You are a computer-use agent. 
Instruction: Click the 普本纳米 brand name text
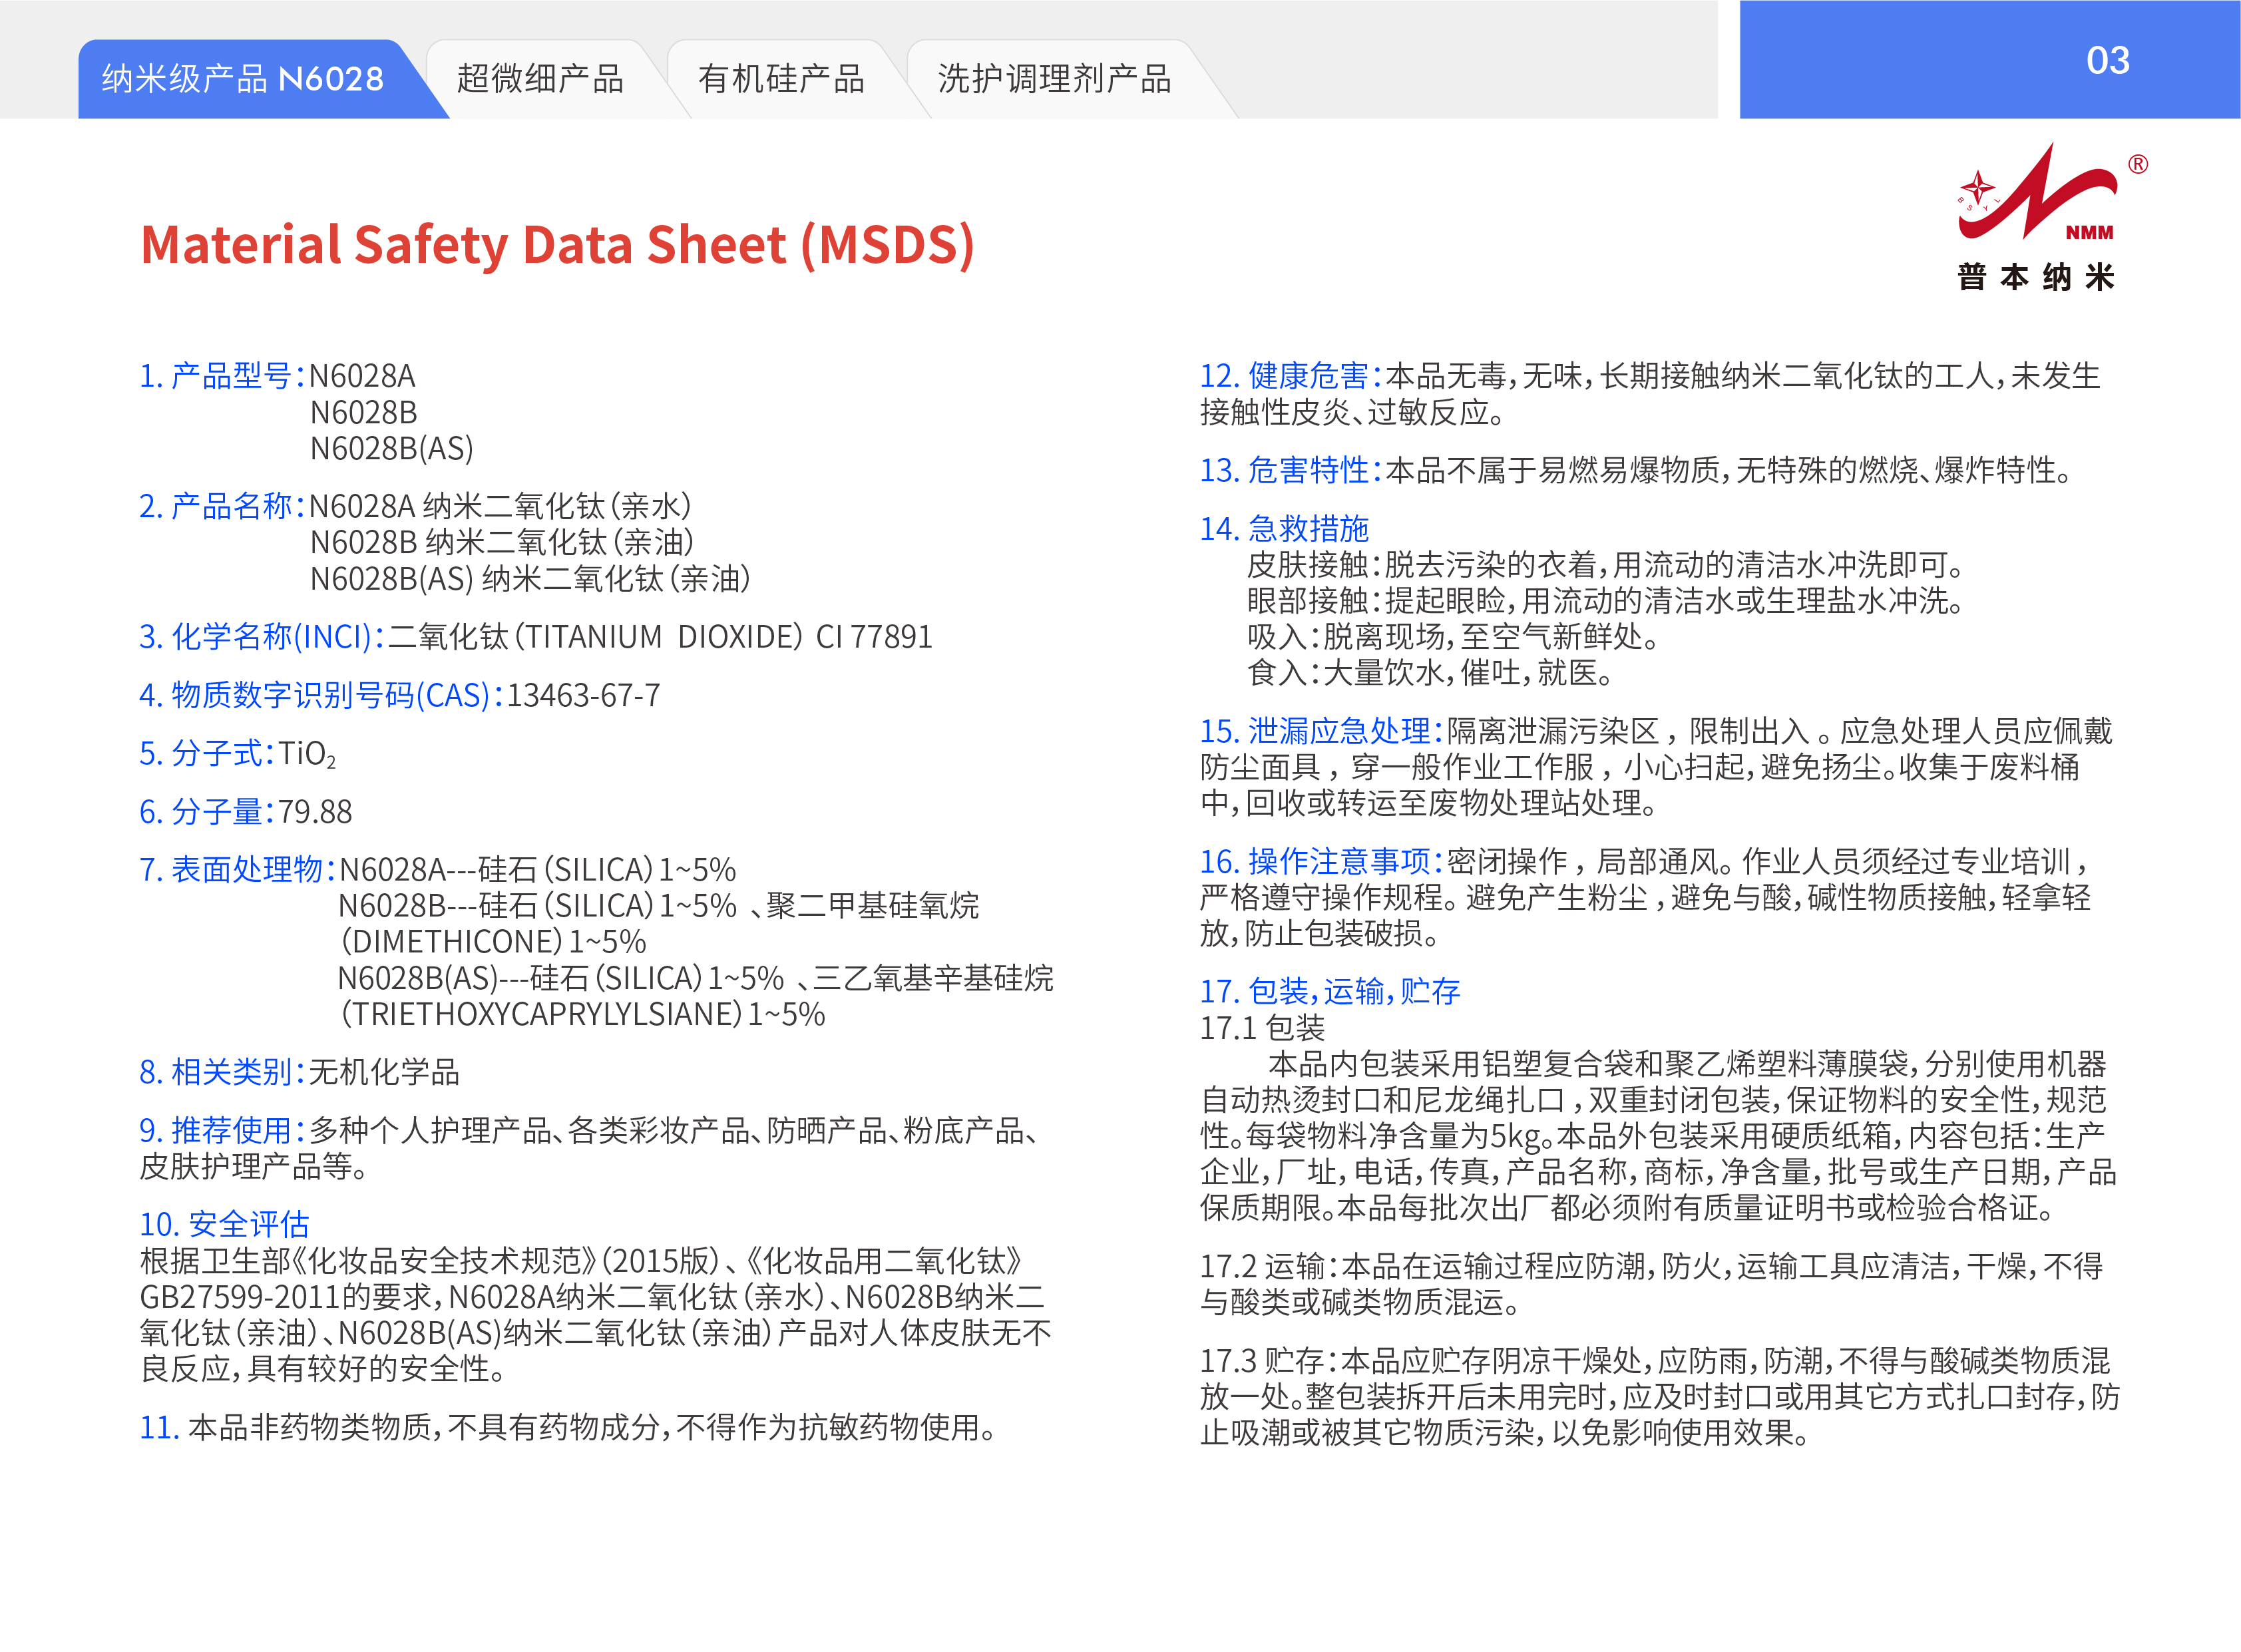pyautogui.click(x=2036, y=277)
